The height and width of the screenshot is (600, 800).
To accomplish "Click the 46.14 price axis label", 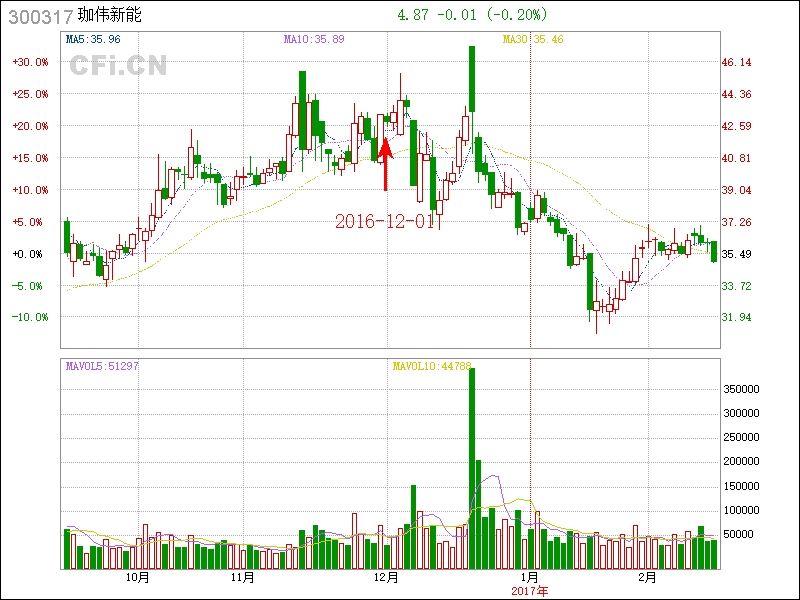I will tap(737, 62).
